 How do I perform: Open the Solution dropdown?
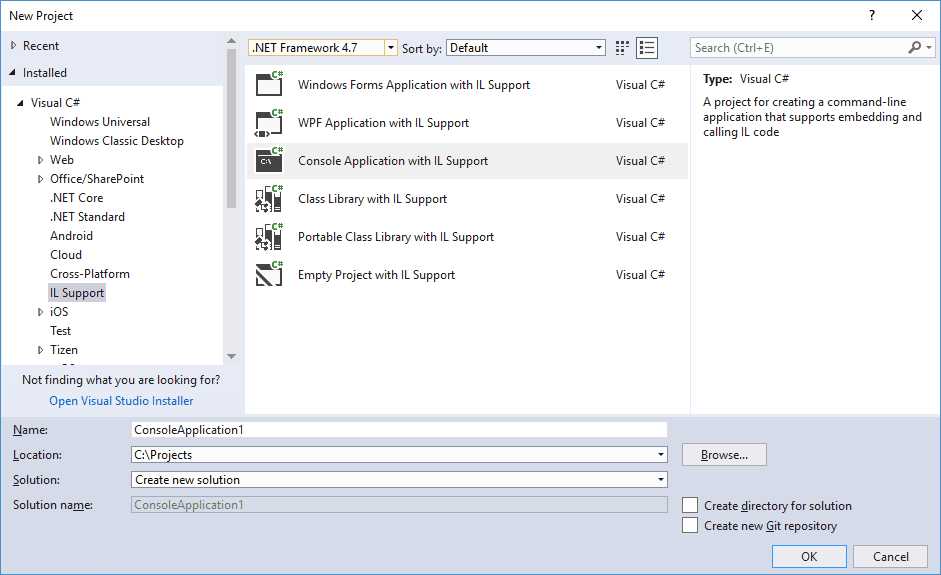pos(661,480)
